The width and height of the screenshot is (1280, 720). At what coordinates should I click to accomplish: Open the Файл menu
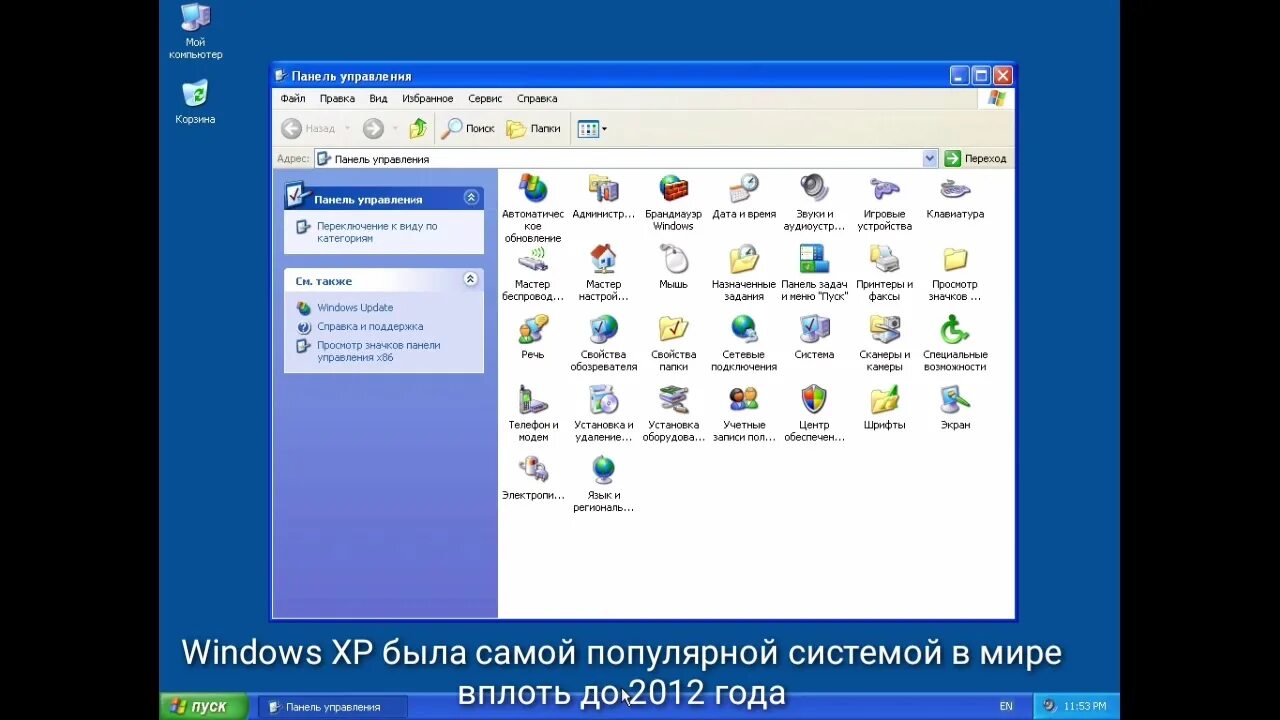(x=293, y=99)
